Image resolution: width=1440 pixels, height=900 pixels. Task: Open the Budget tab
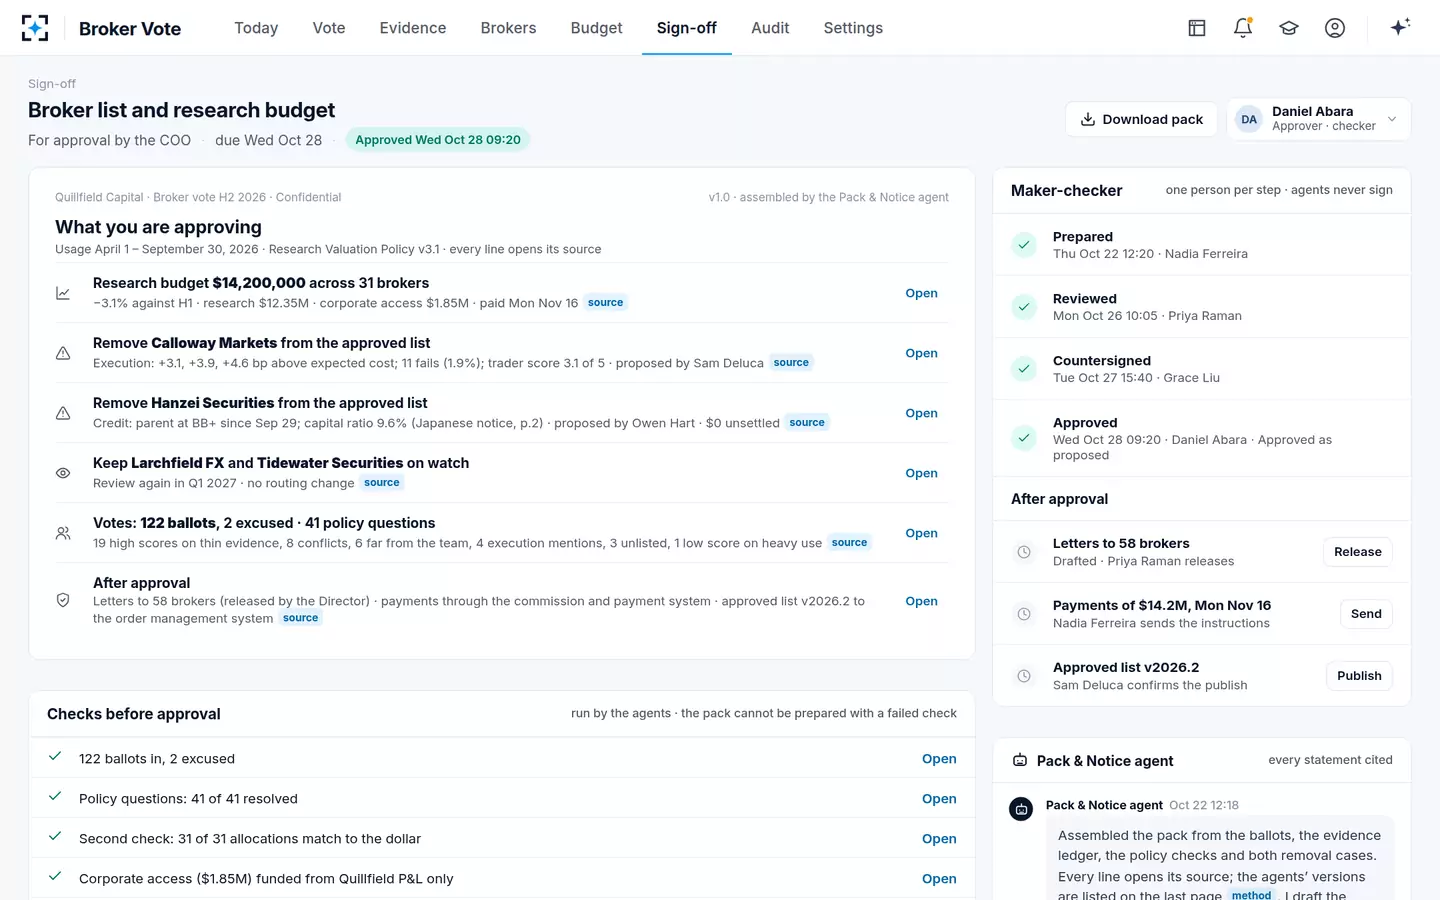point(596,28)
